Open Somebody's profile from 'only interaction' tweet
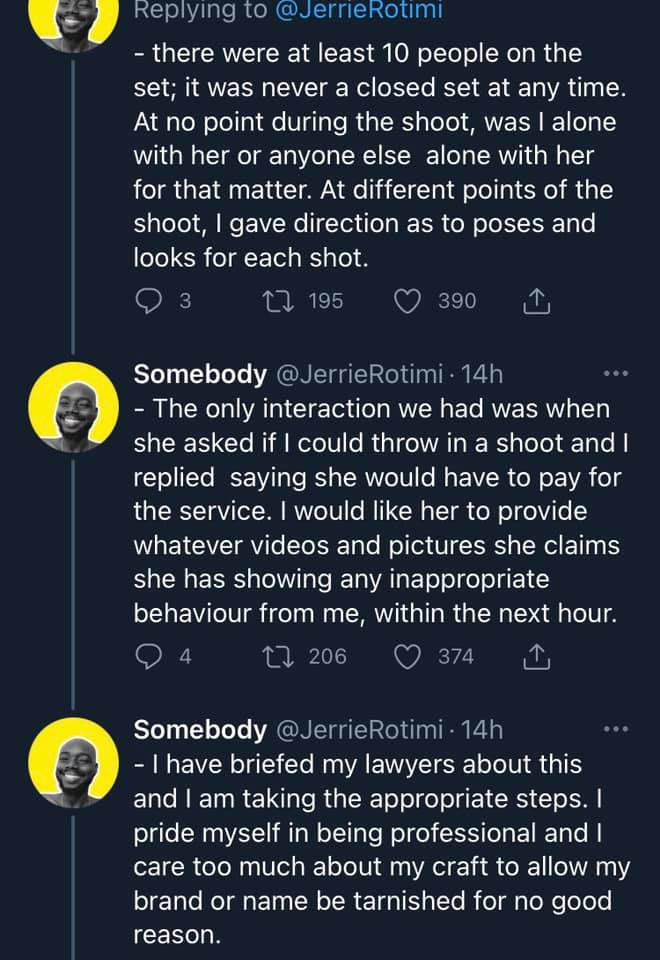This screenshot has width=660, height=960. (x=200, y=374)
